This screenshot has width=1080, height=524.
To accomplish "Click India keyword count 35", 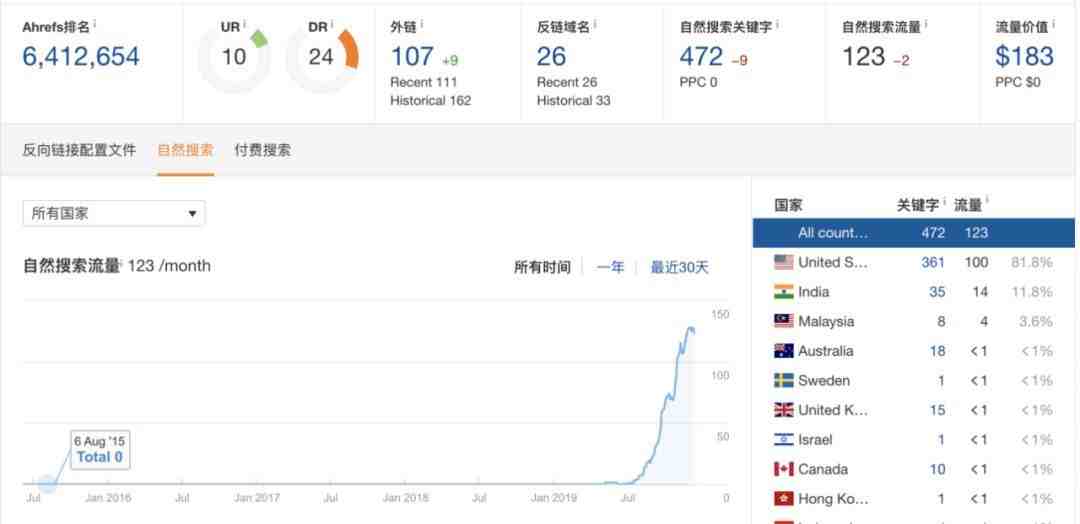I will (x=937, y=292).
